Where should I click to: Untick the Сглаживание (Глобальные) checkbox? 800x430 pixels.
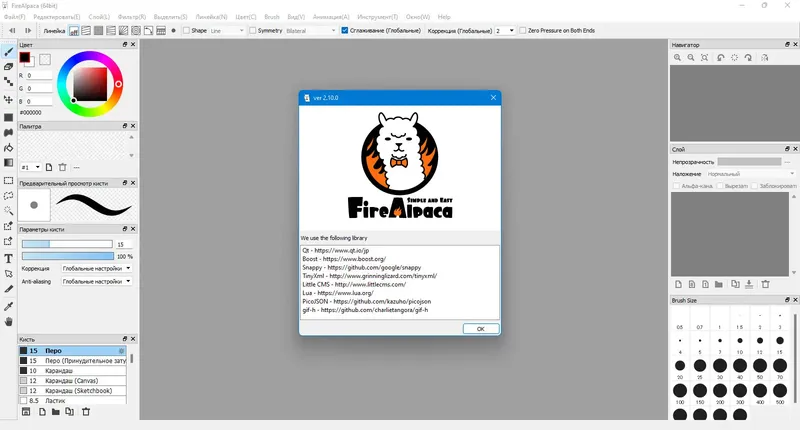pyautogui.click(x=344, y=31)
